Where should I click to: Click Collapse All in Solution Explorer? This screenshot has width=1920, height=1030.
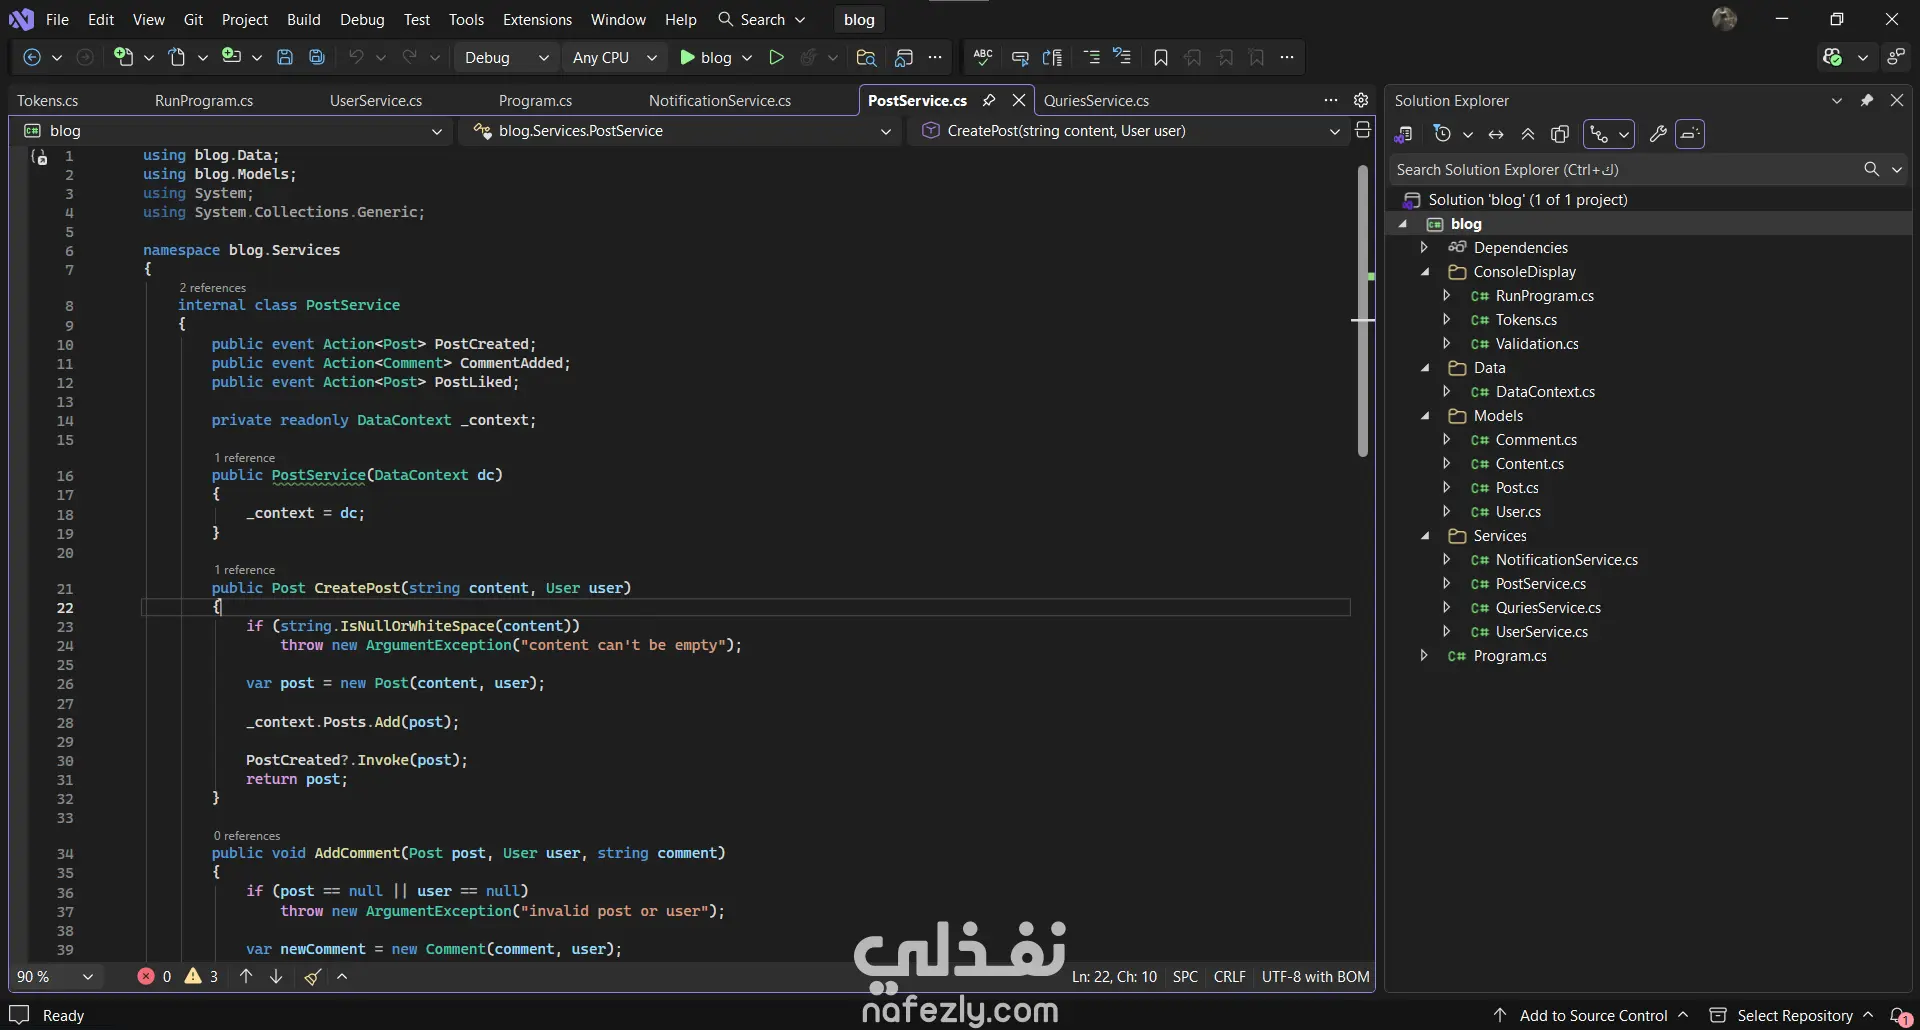click(1528, 134)
